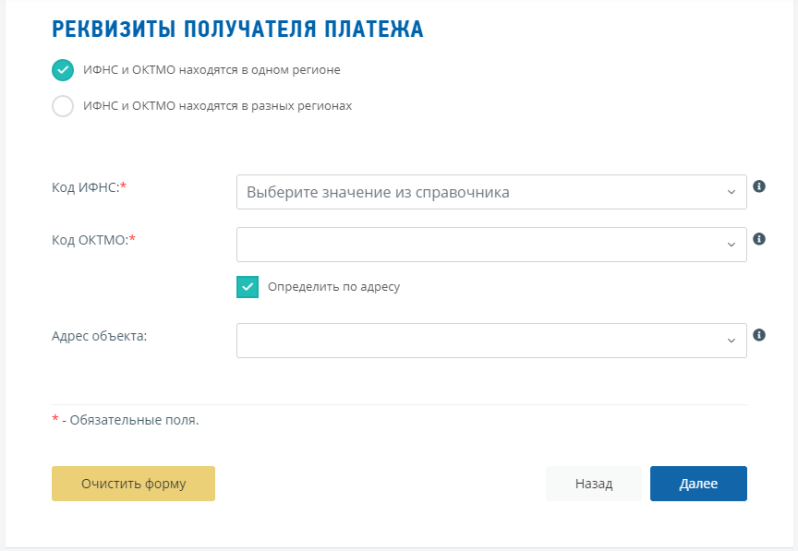This screenshot has height=551, width=798.
Task: Select radio ИФНС и ОКТМО в одном регионе
Action: [63, 70]
